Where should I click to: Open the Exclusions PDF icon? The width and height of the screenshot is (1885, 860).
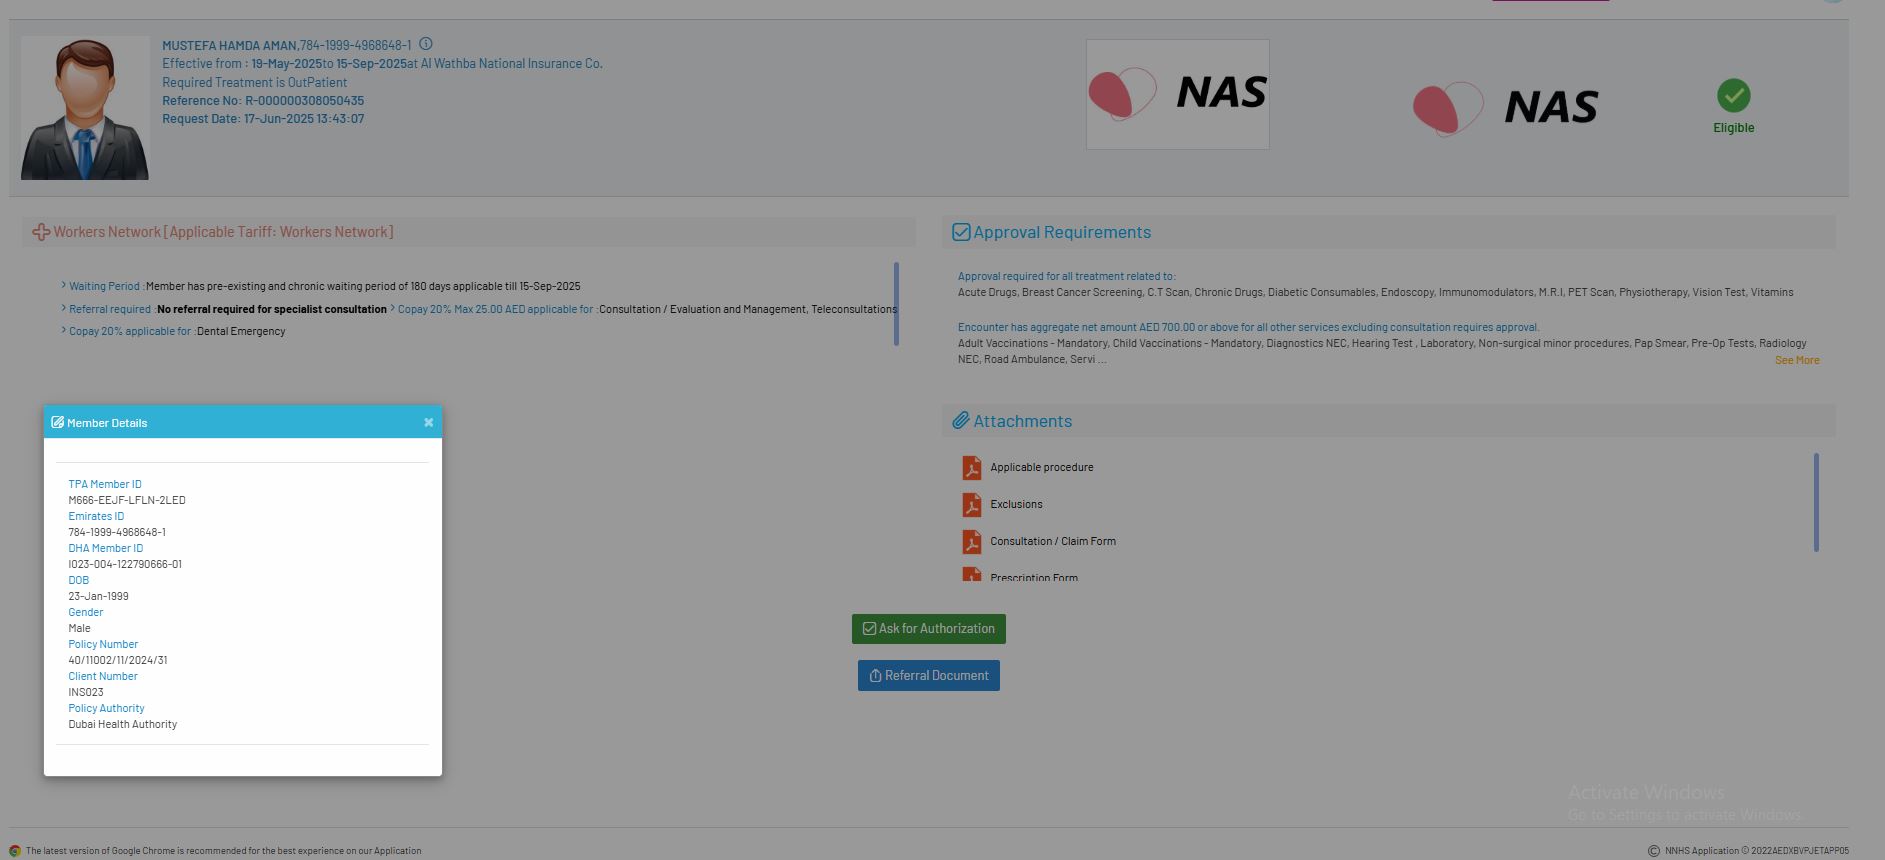[x=971, y=504]
